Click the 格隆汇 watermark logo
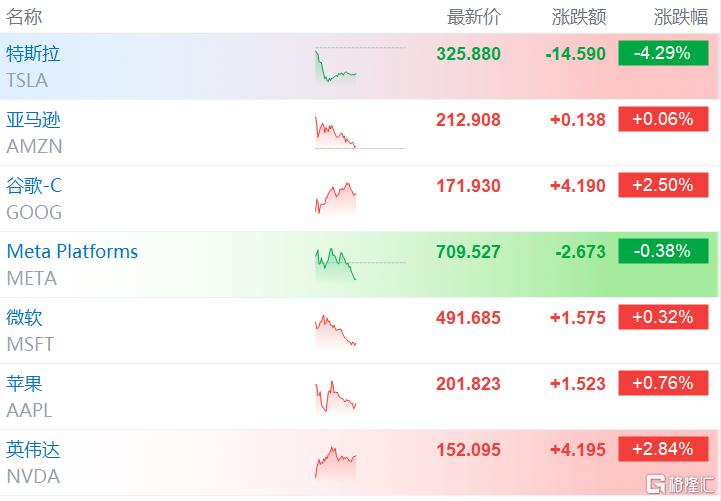 click(x=681, y=484)
